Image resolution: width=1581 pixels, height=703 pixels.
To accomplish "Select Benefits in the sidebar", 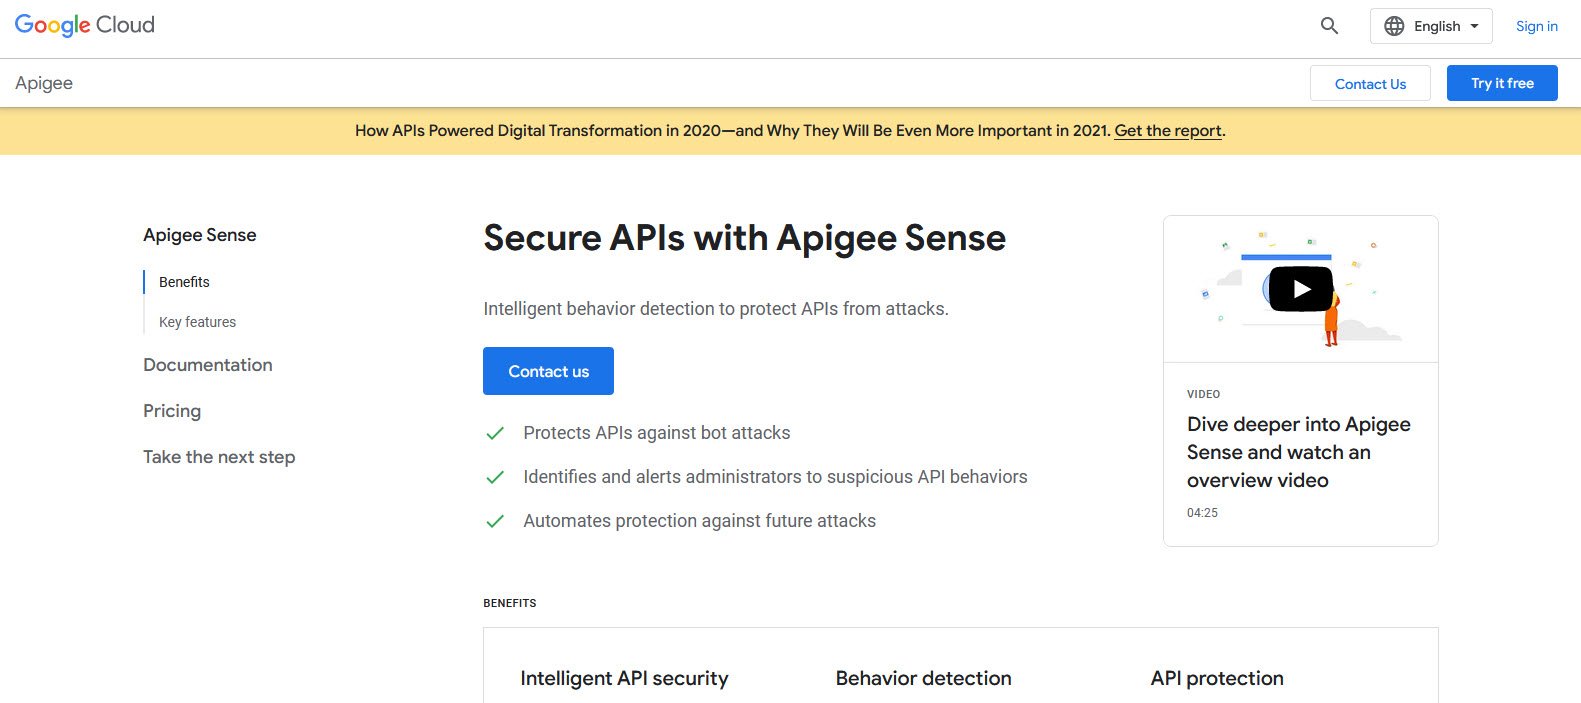I will click(x=184, y=282).
